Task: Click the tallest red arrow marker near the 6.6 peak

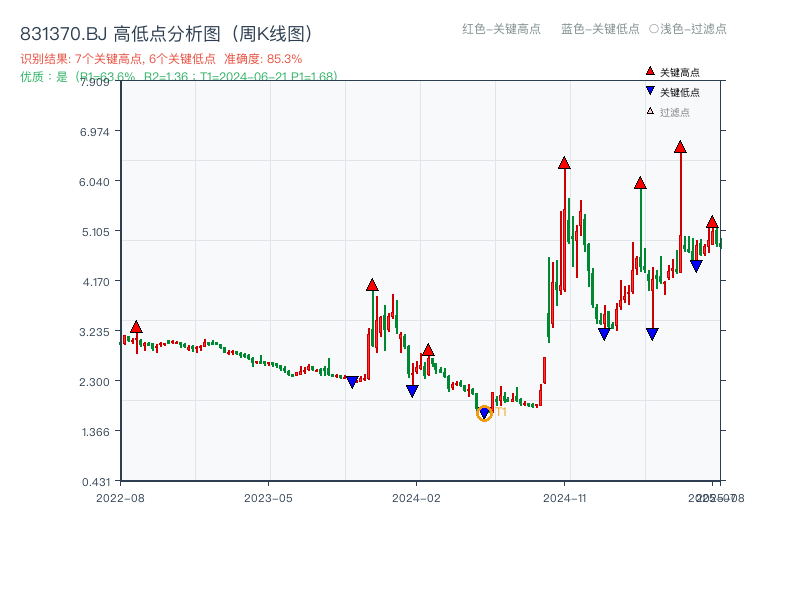Action: pyautogui.click(x=680, y=148)
